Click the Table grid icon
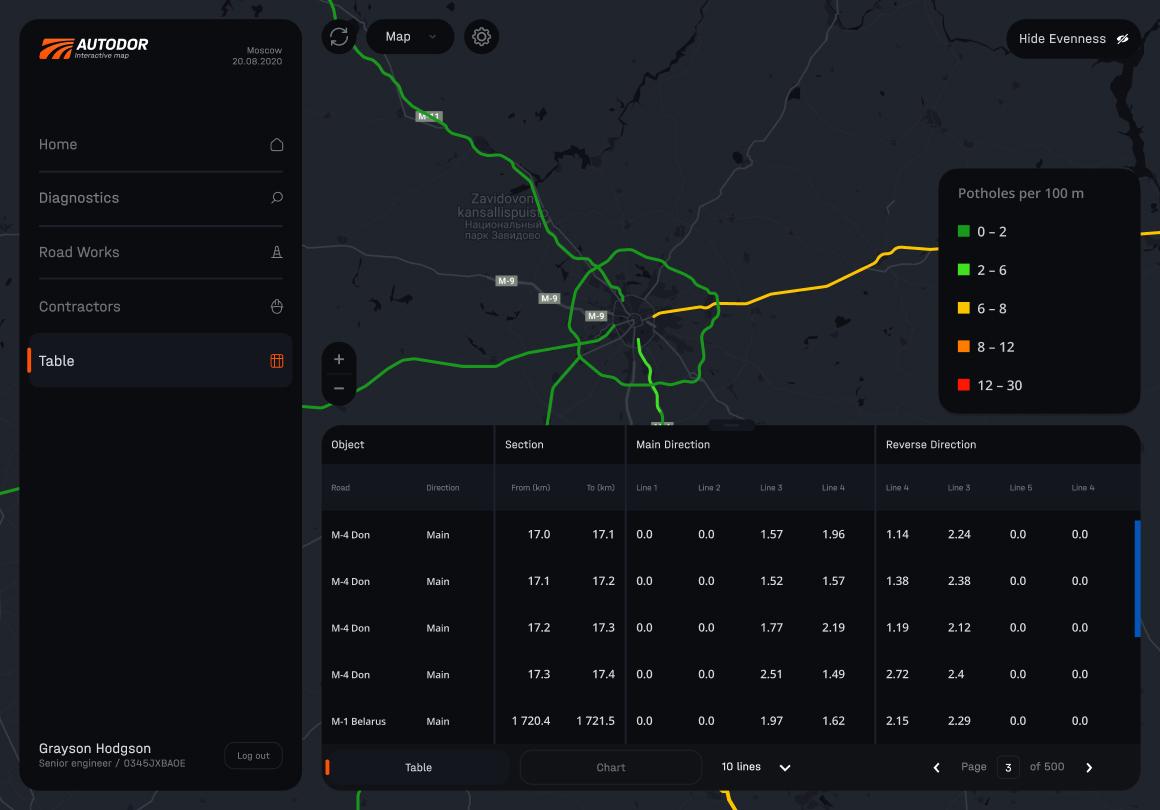1160x810 pixels. point(277,361)
